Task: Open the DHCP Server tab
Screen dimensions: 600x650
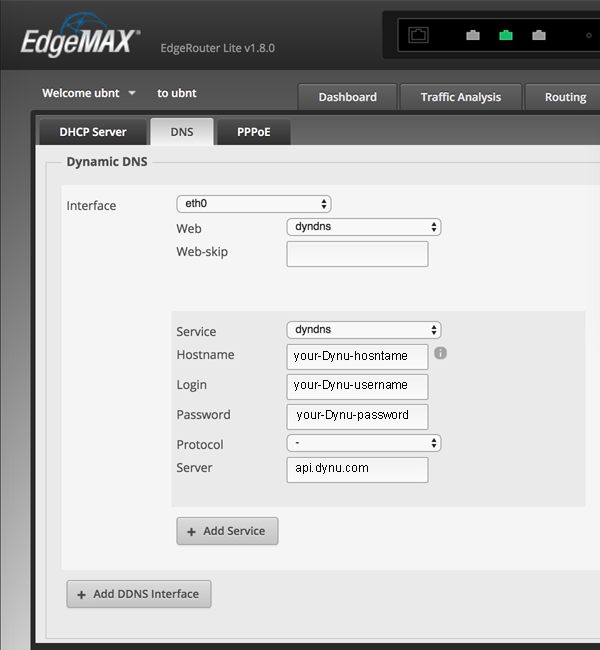Action: (x=93, y=132)
